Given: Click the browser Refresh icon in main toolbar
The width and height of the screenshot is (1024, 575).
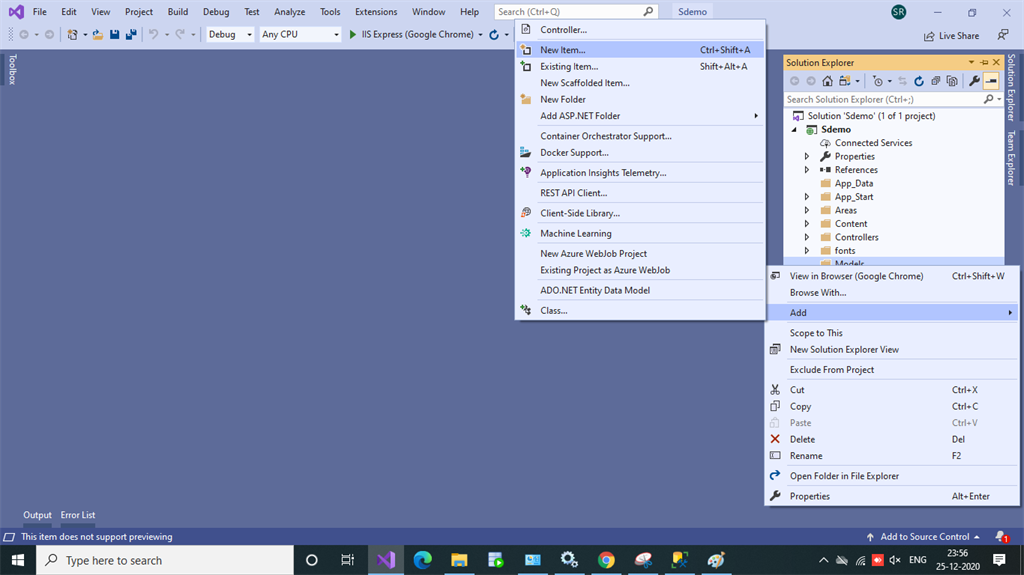Looking at the screenshot, I should [x=494, y=35].
